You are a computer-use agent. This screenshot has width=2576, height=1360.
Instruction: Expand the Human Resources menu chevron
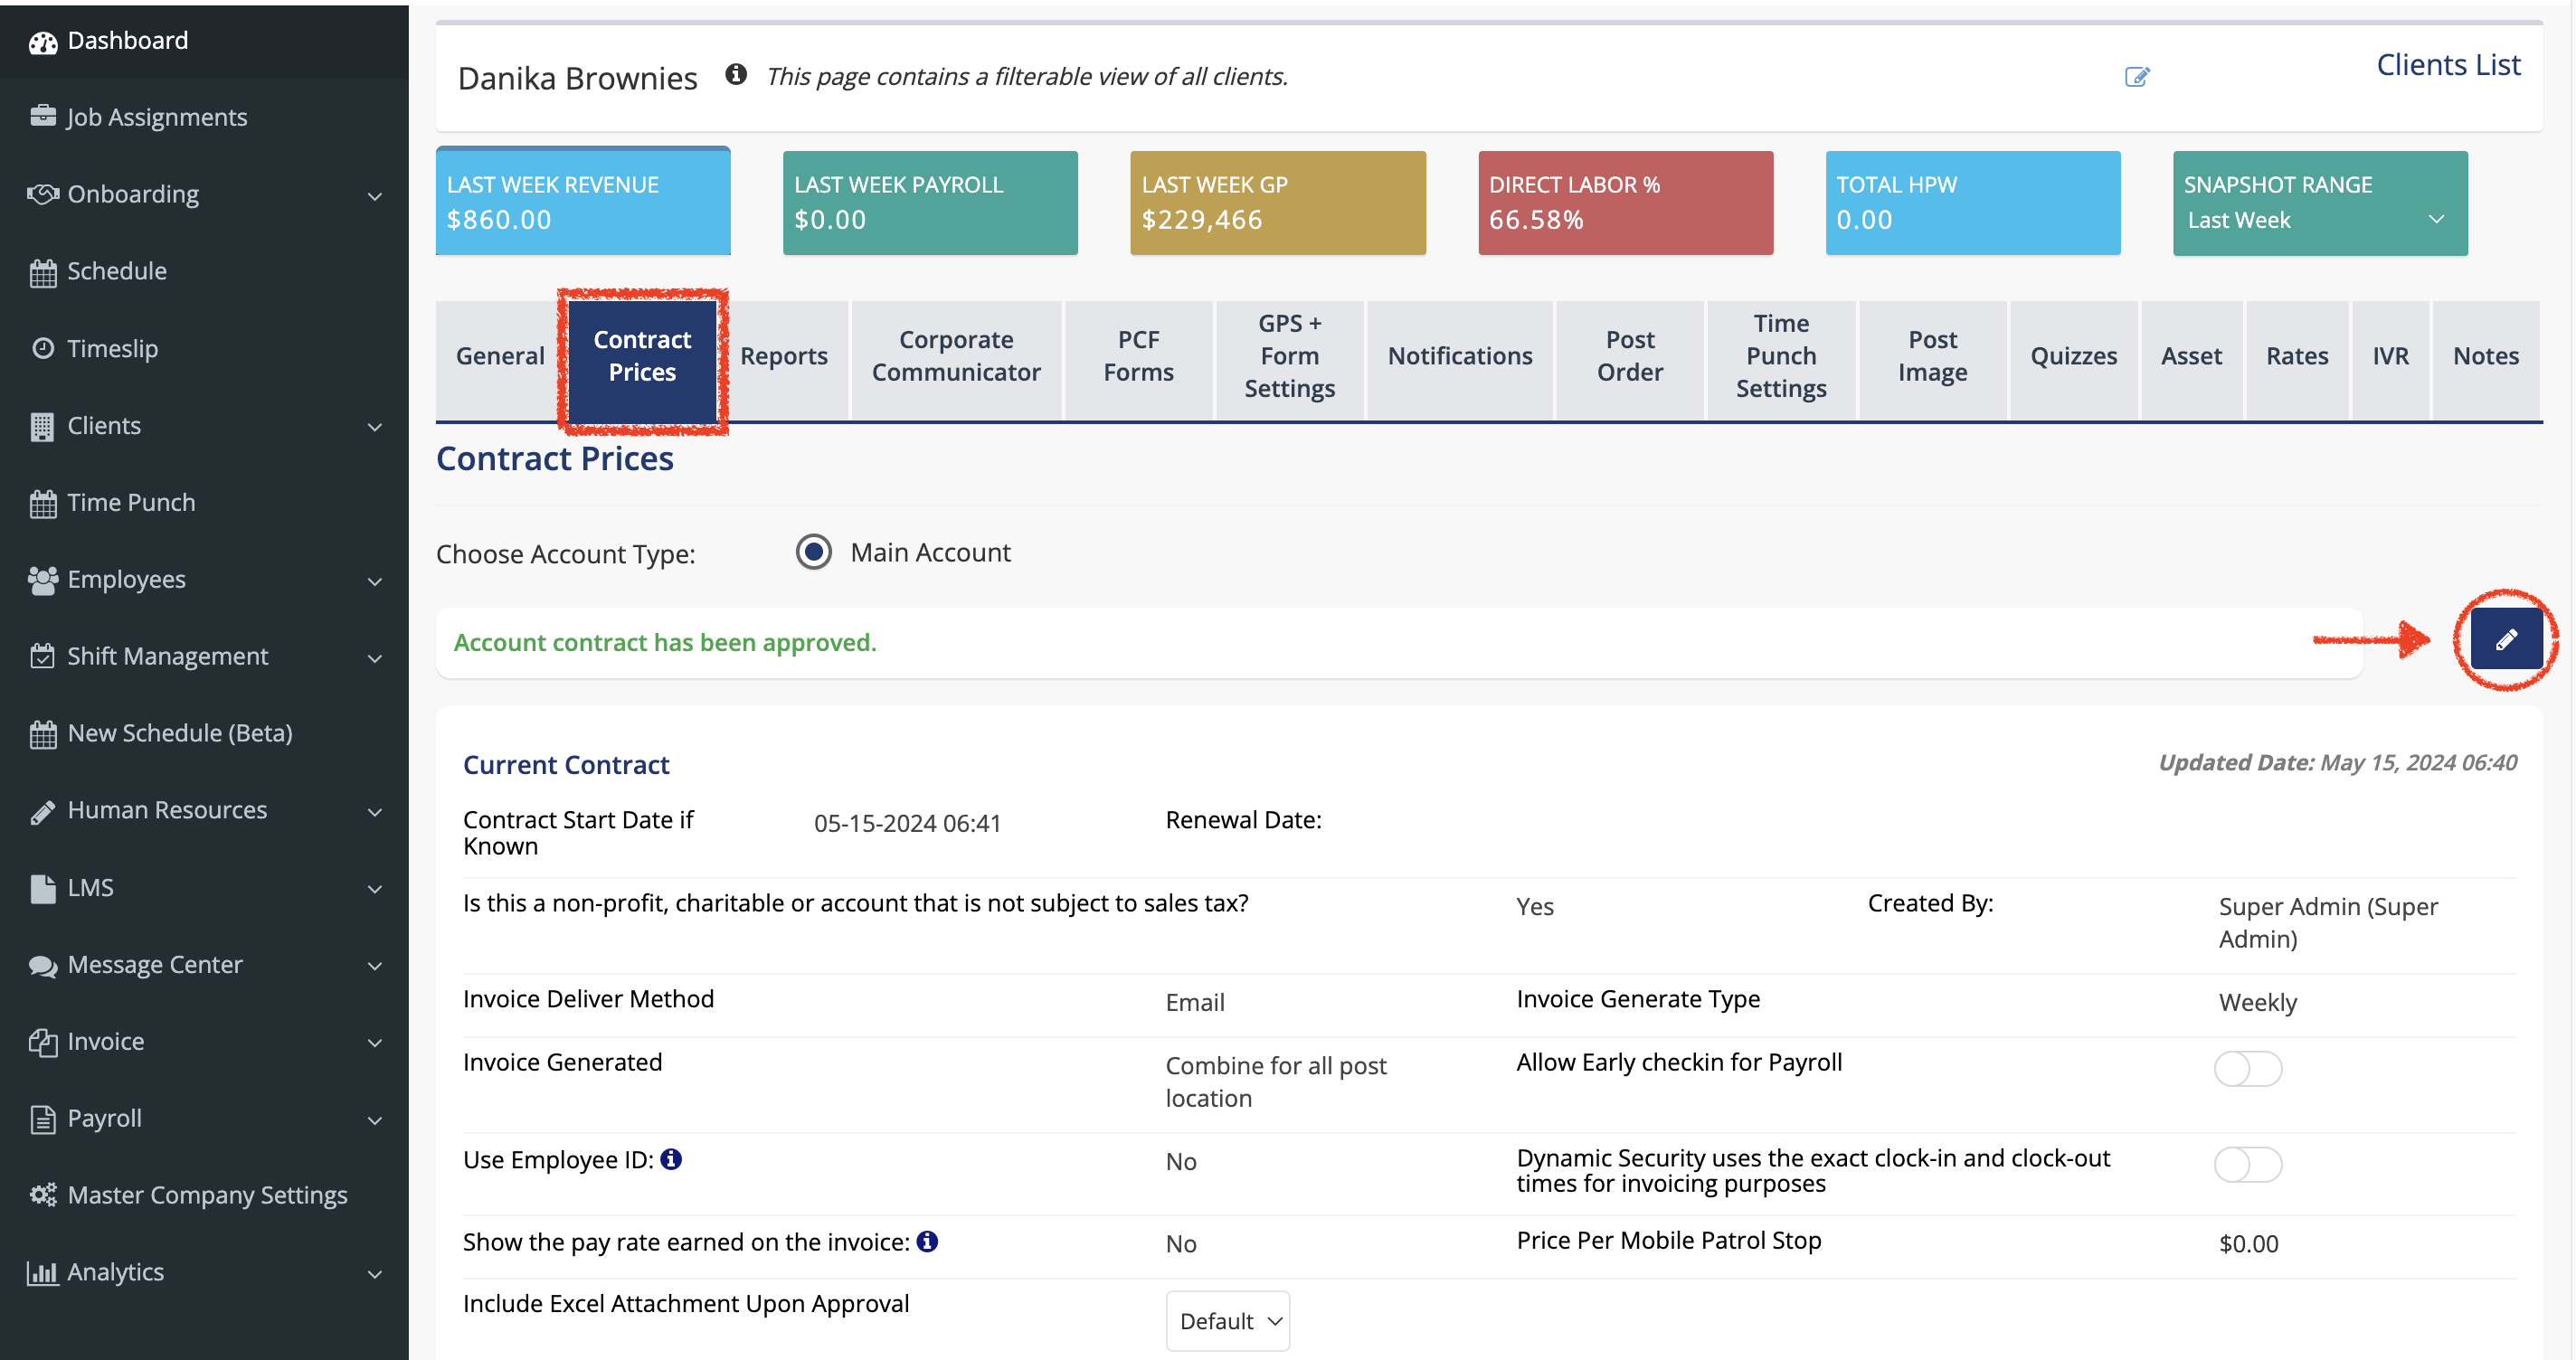pyautogui.click(x=375, y=812)
